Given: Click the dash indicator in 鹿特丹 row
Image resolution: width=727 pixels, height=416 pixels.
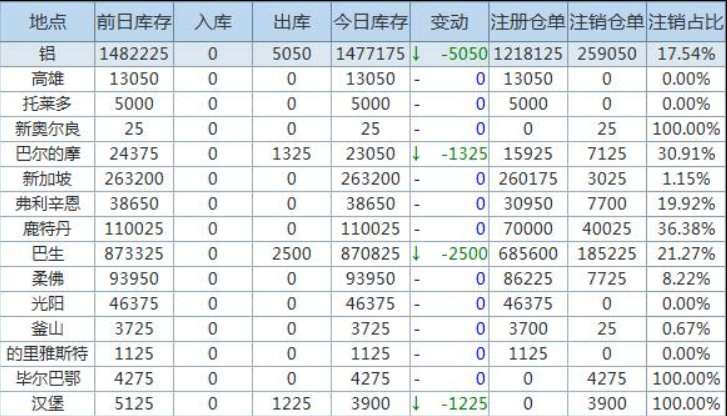Looking at the screenshot, I should click(417, 229).
